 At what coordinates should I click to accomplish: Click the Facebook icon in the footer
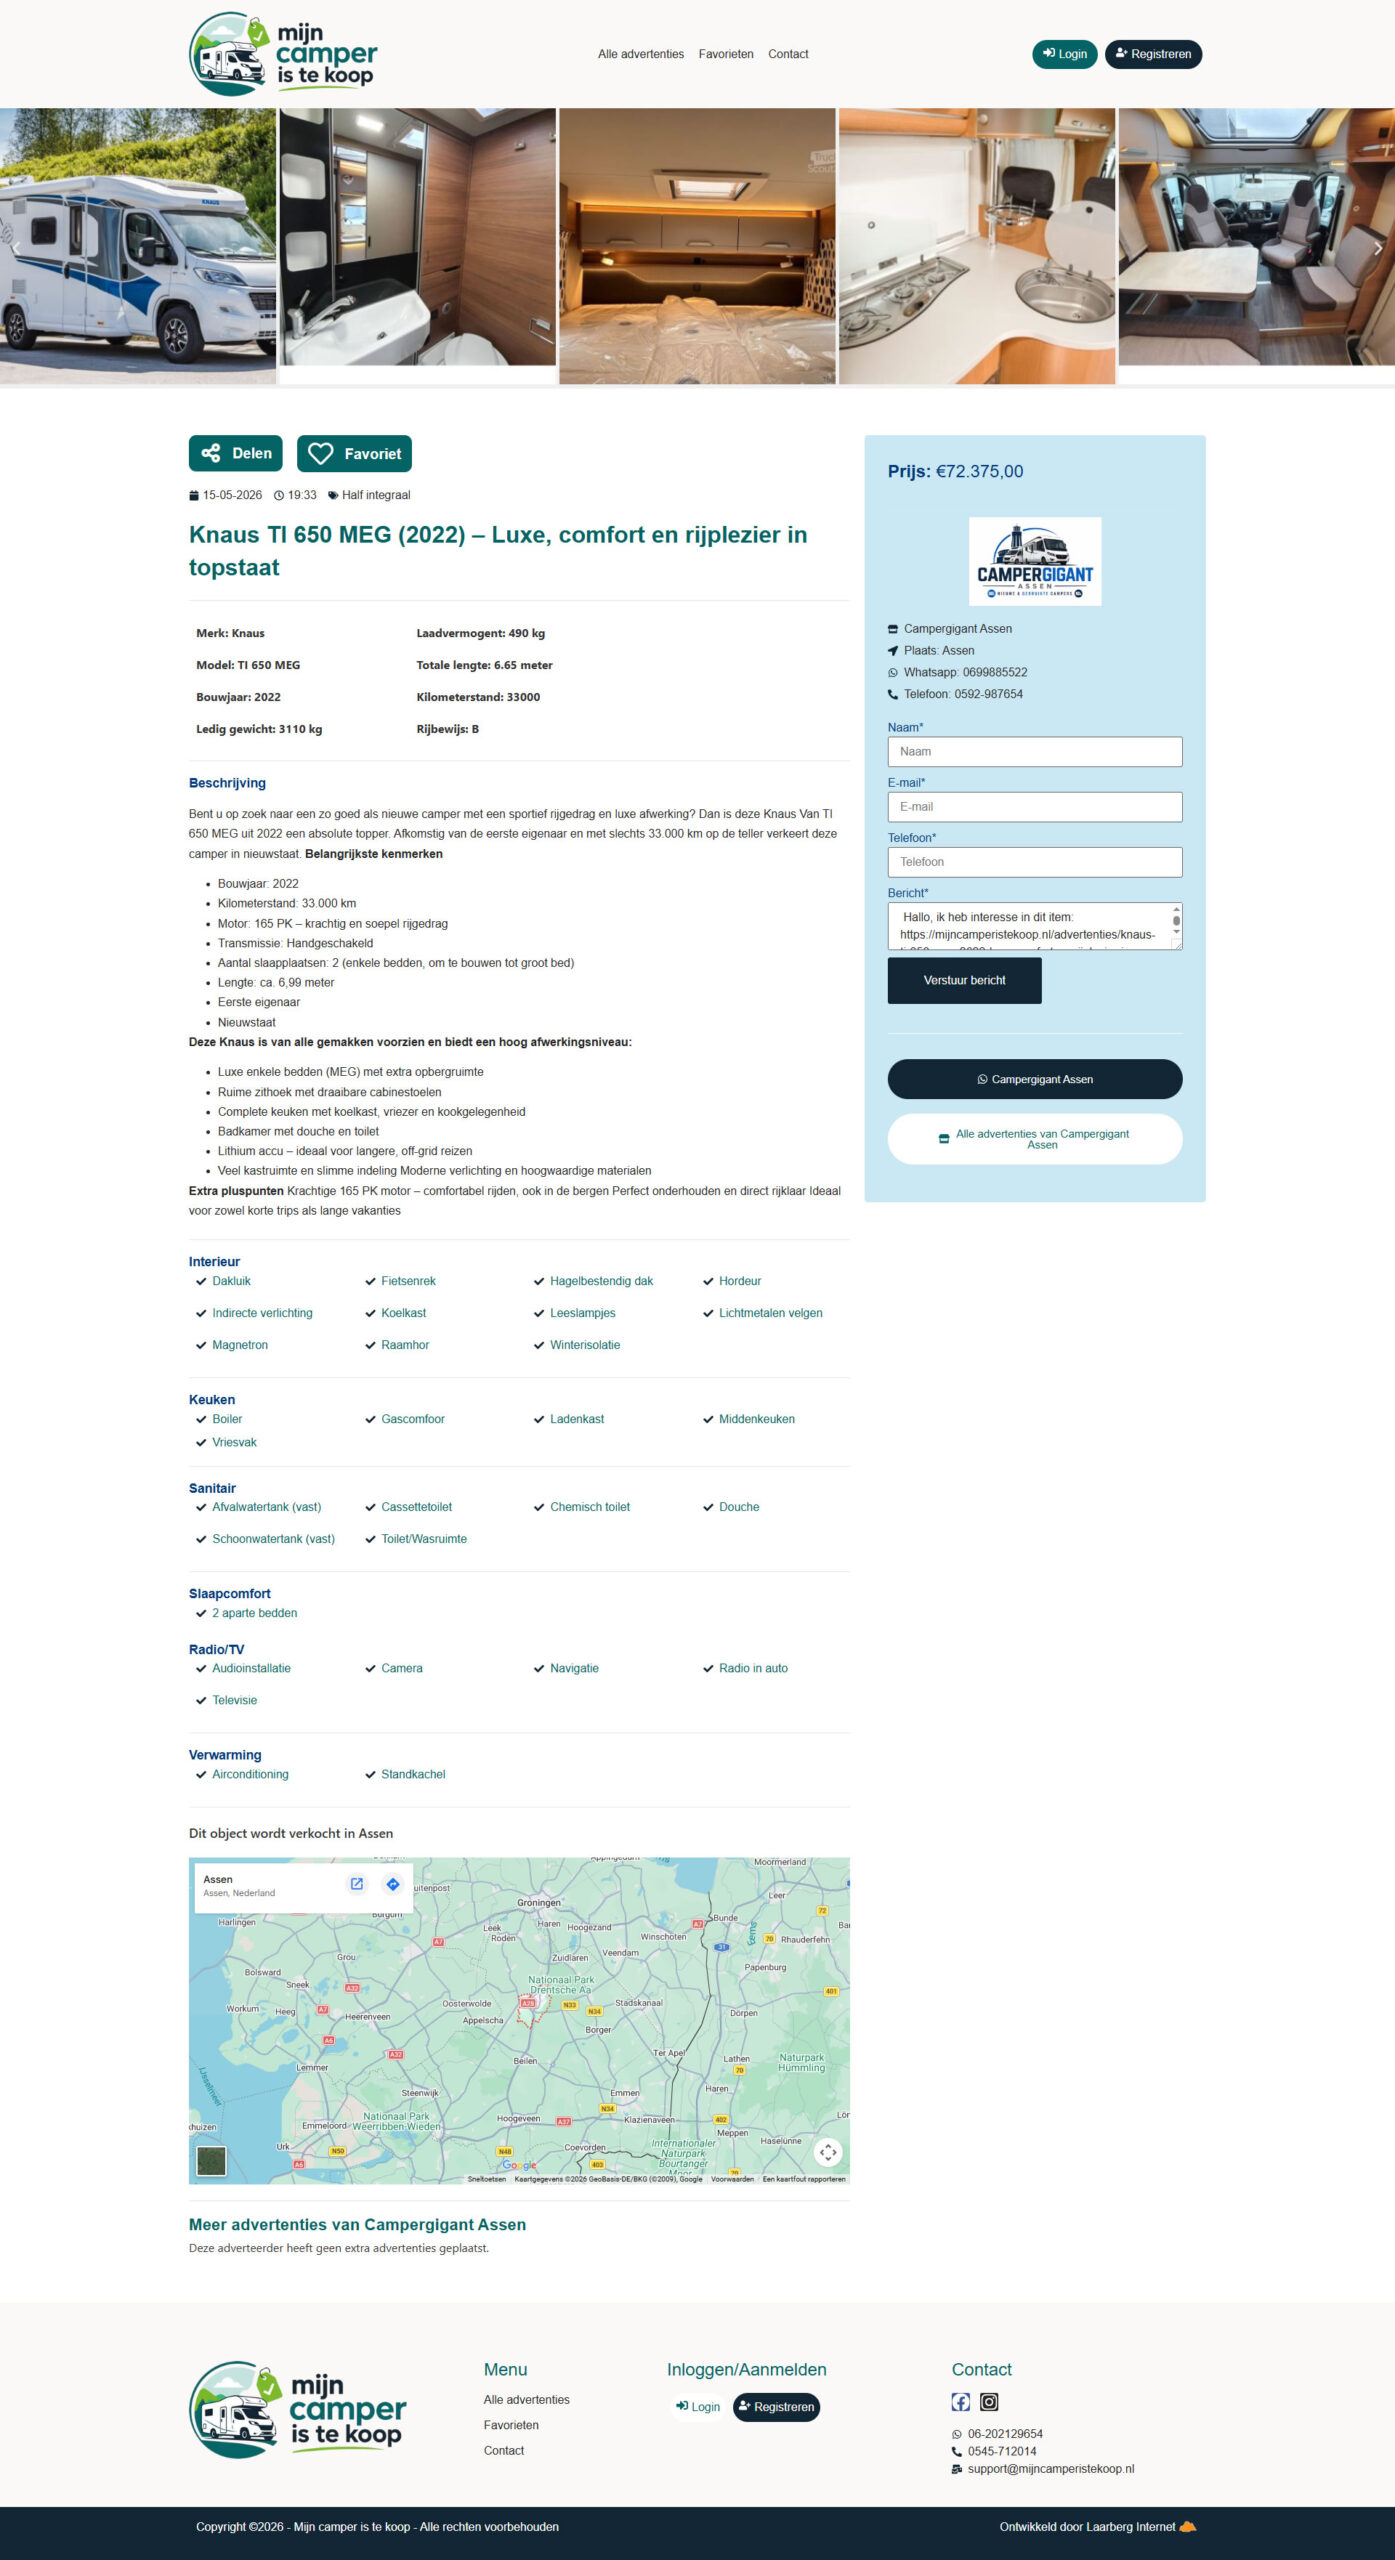960,2401
